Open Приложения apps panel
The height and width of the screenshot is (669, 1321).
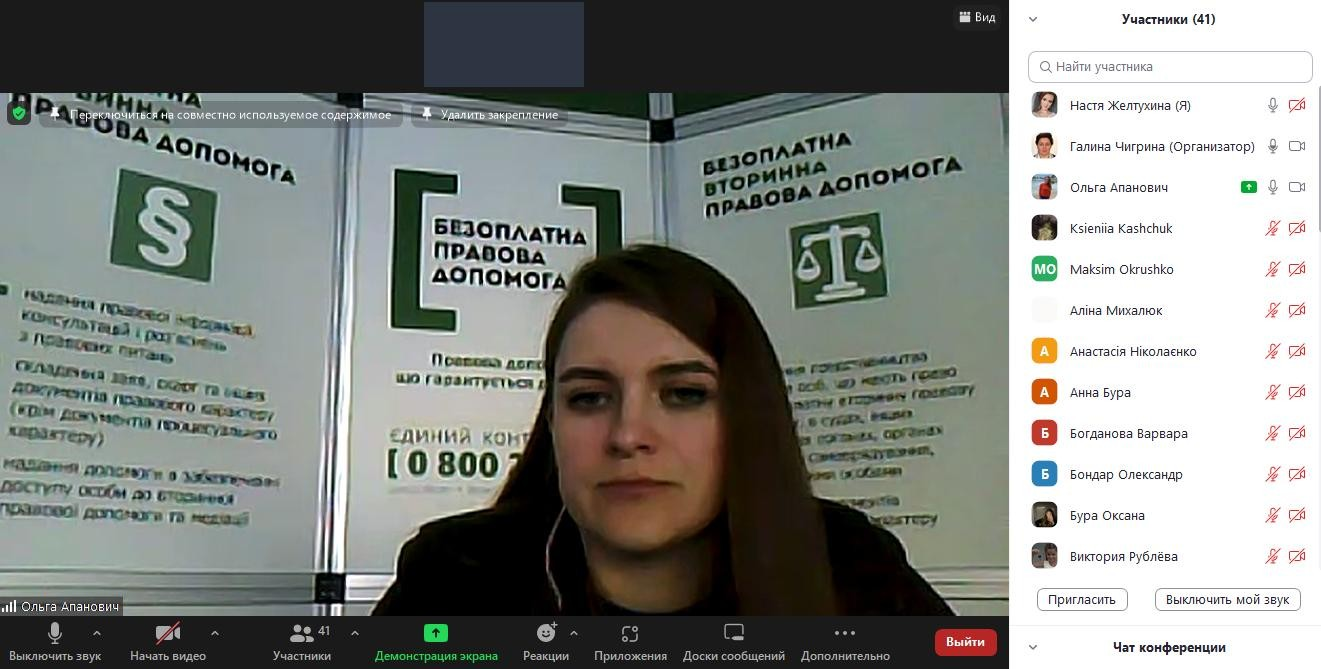[x=630, y=641]
